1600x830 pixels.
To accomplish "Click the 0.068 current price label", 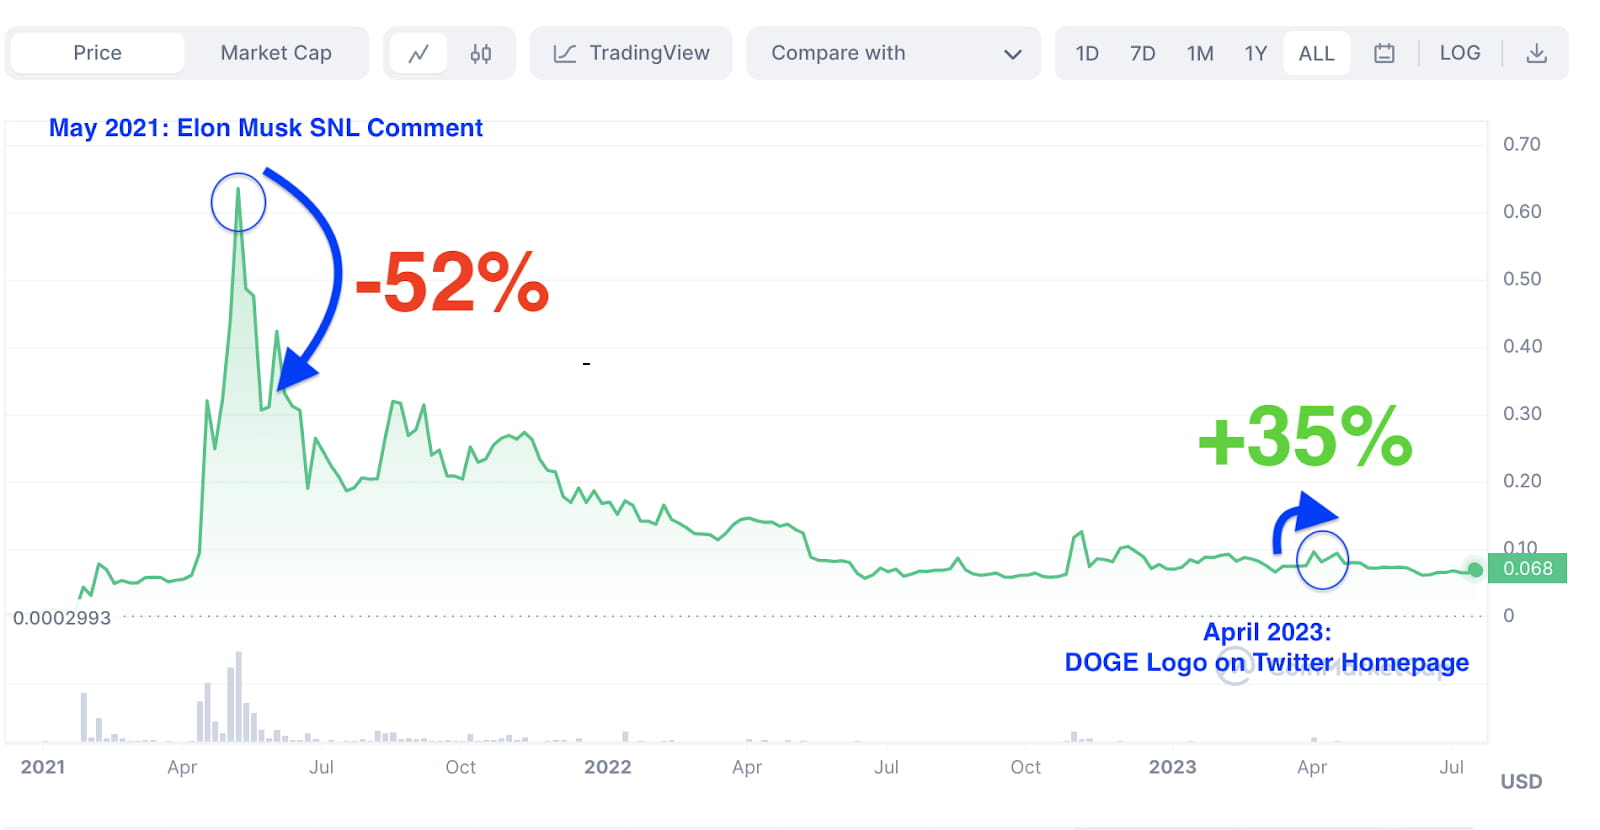I will 1528,569.
